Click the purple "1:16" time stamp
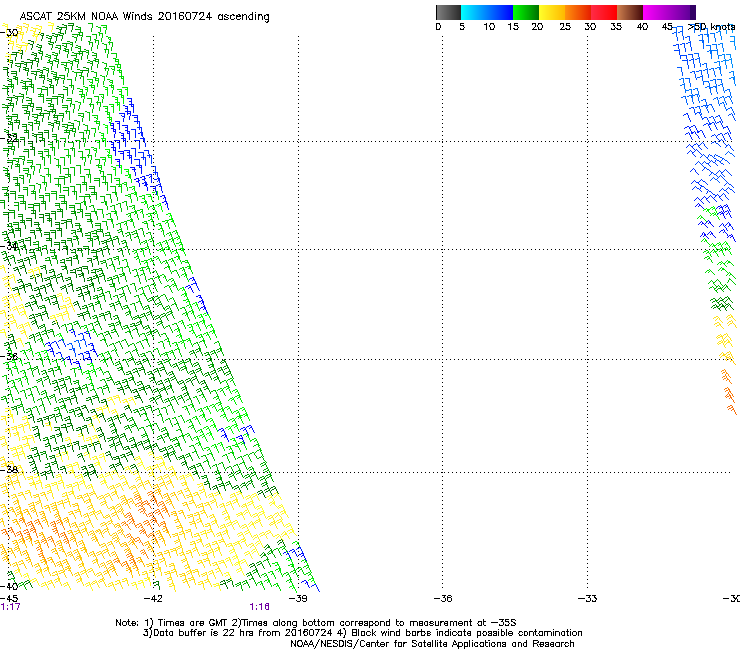This screenshot has height=650, width=740. [x=260, y=607]
